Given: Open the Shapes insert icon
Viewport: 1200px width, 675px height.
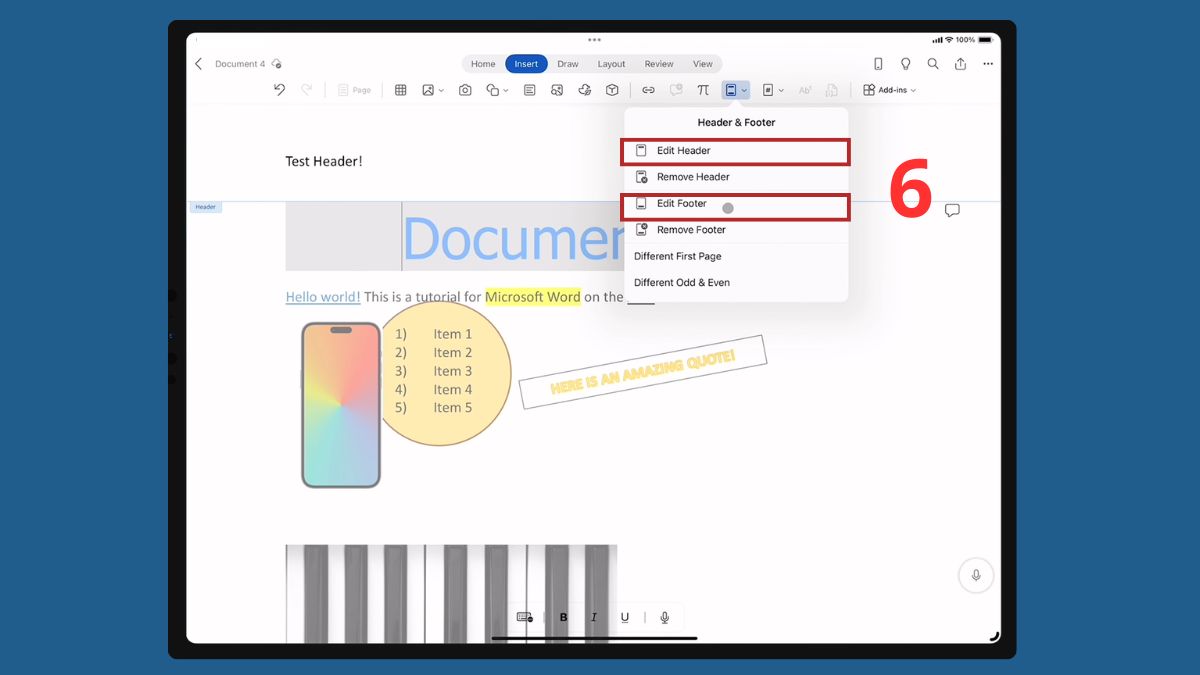Looking at the screenshot, I should (492, 90).
